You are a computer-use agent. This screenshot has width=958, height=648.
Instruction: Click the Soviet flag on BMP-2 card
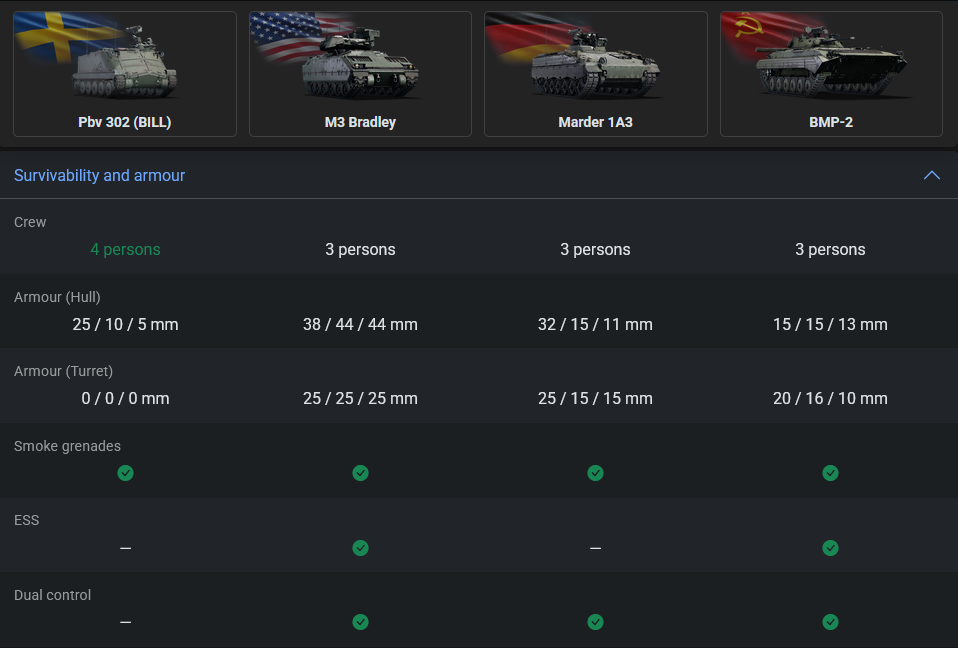tap(750, 32)
